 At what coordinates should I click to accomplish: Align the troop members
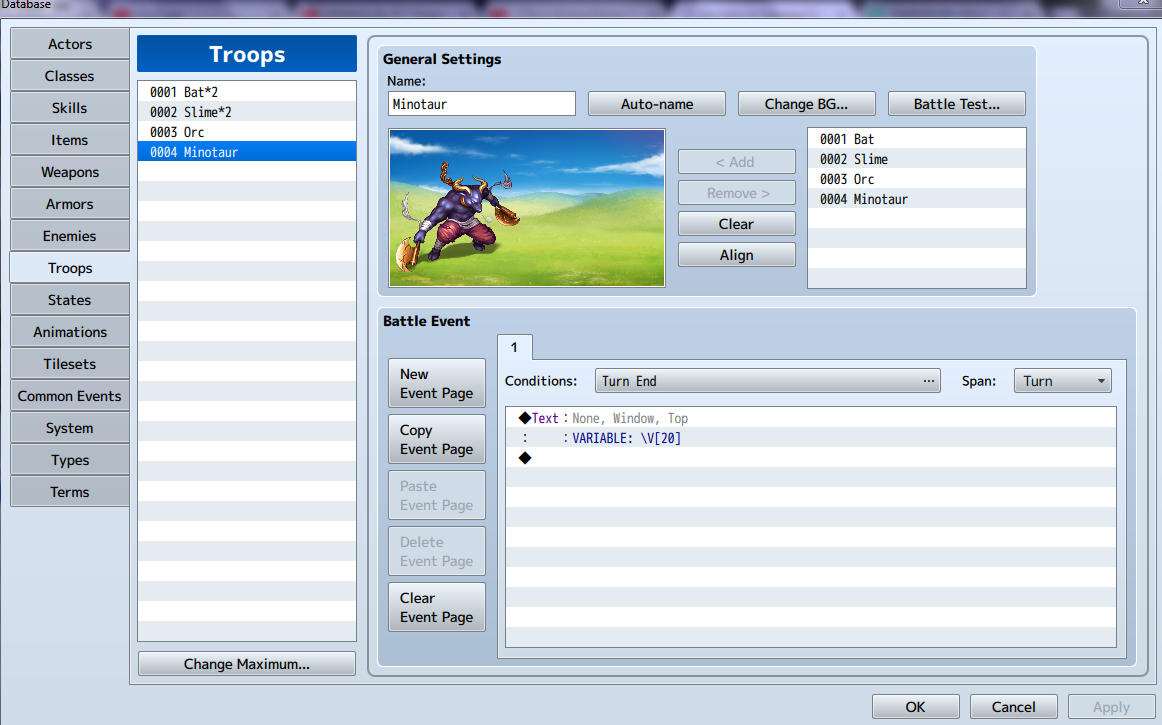[x=736, y=254]
